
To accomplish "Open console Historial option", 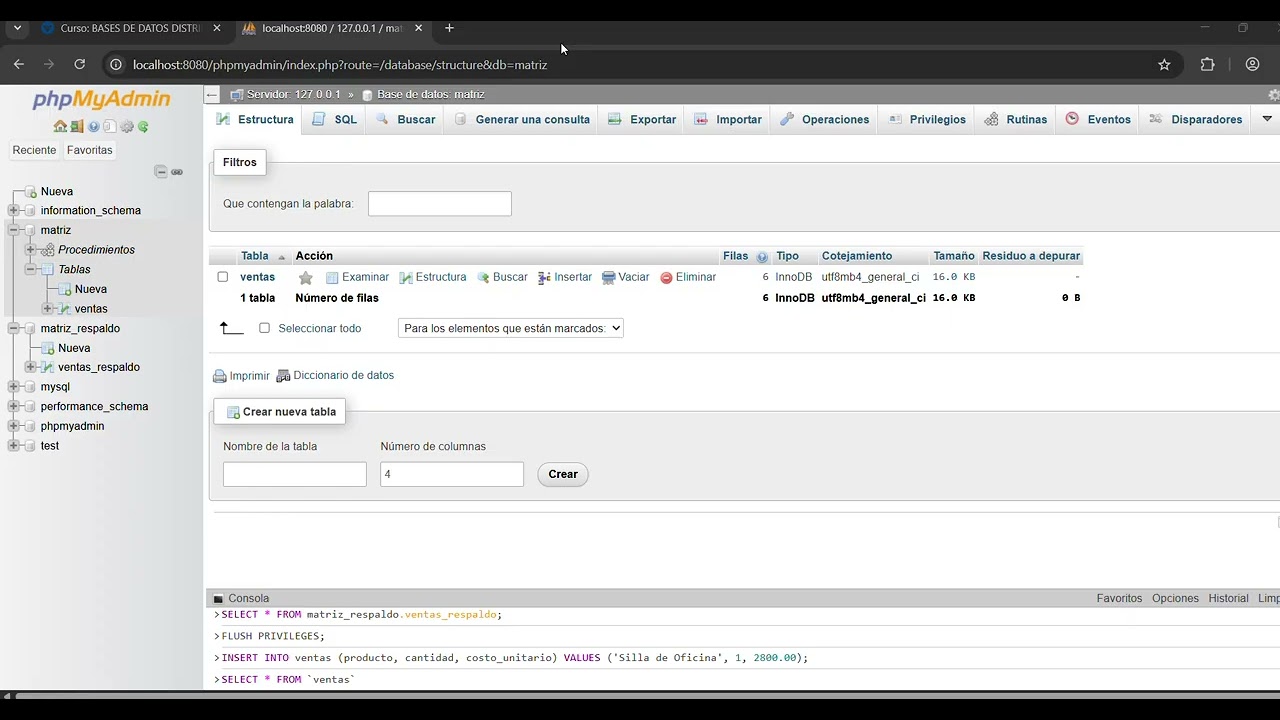I will click(x=1228, y=598).
